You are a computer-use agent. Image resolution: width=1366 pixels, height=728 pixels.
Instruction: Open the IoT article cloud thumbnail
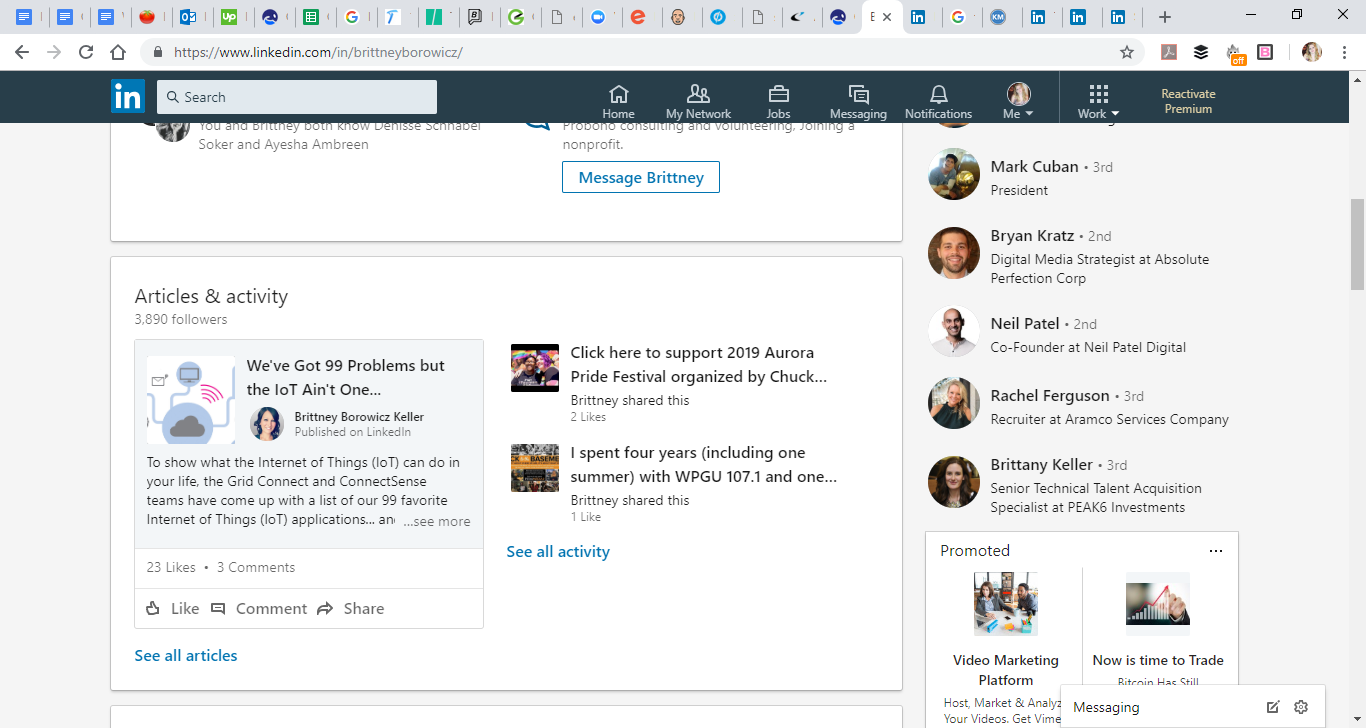[x=191, y=400]
